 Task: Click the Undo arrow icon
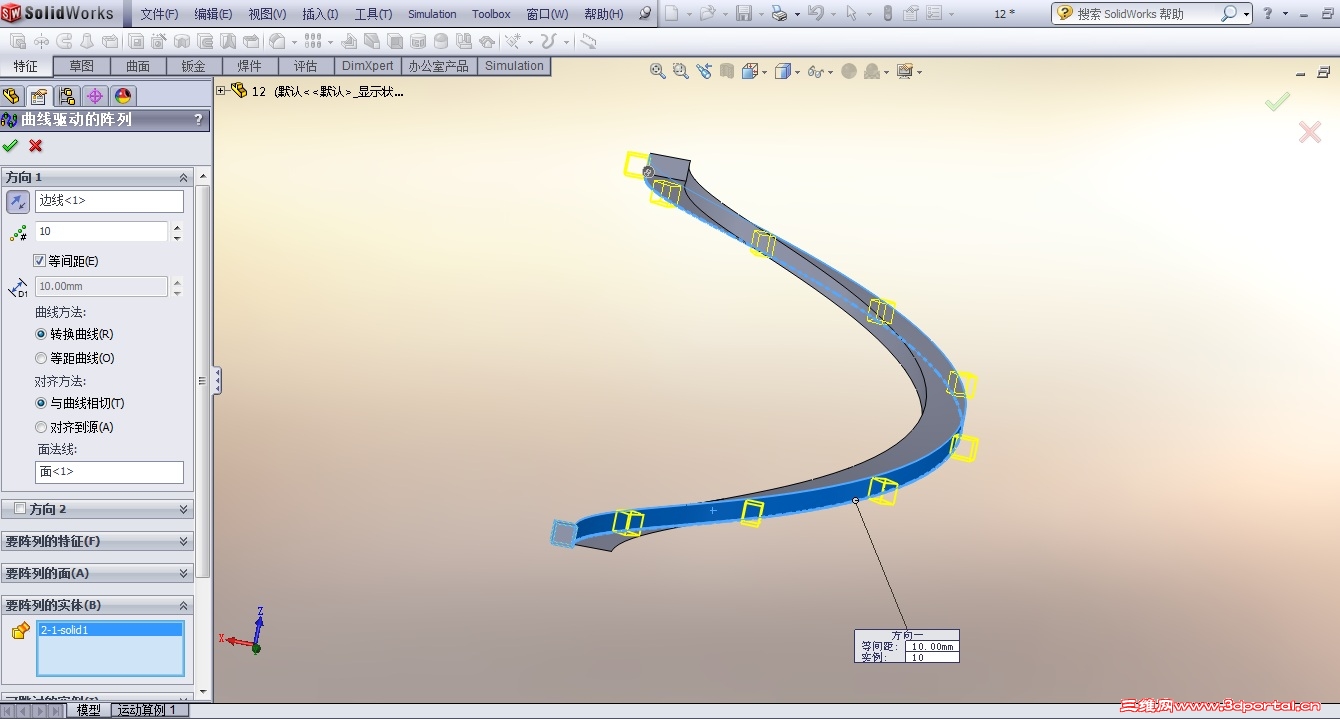click(x=816, y=14)
